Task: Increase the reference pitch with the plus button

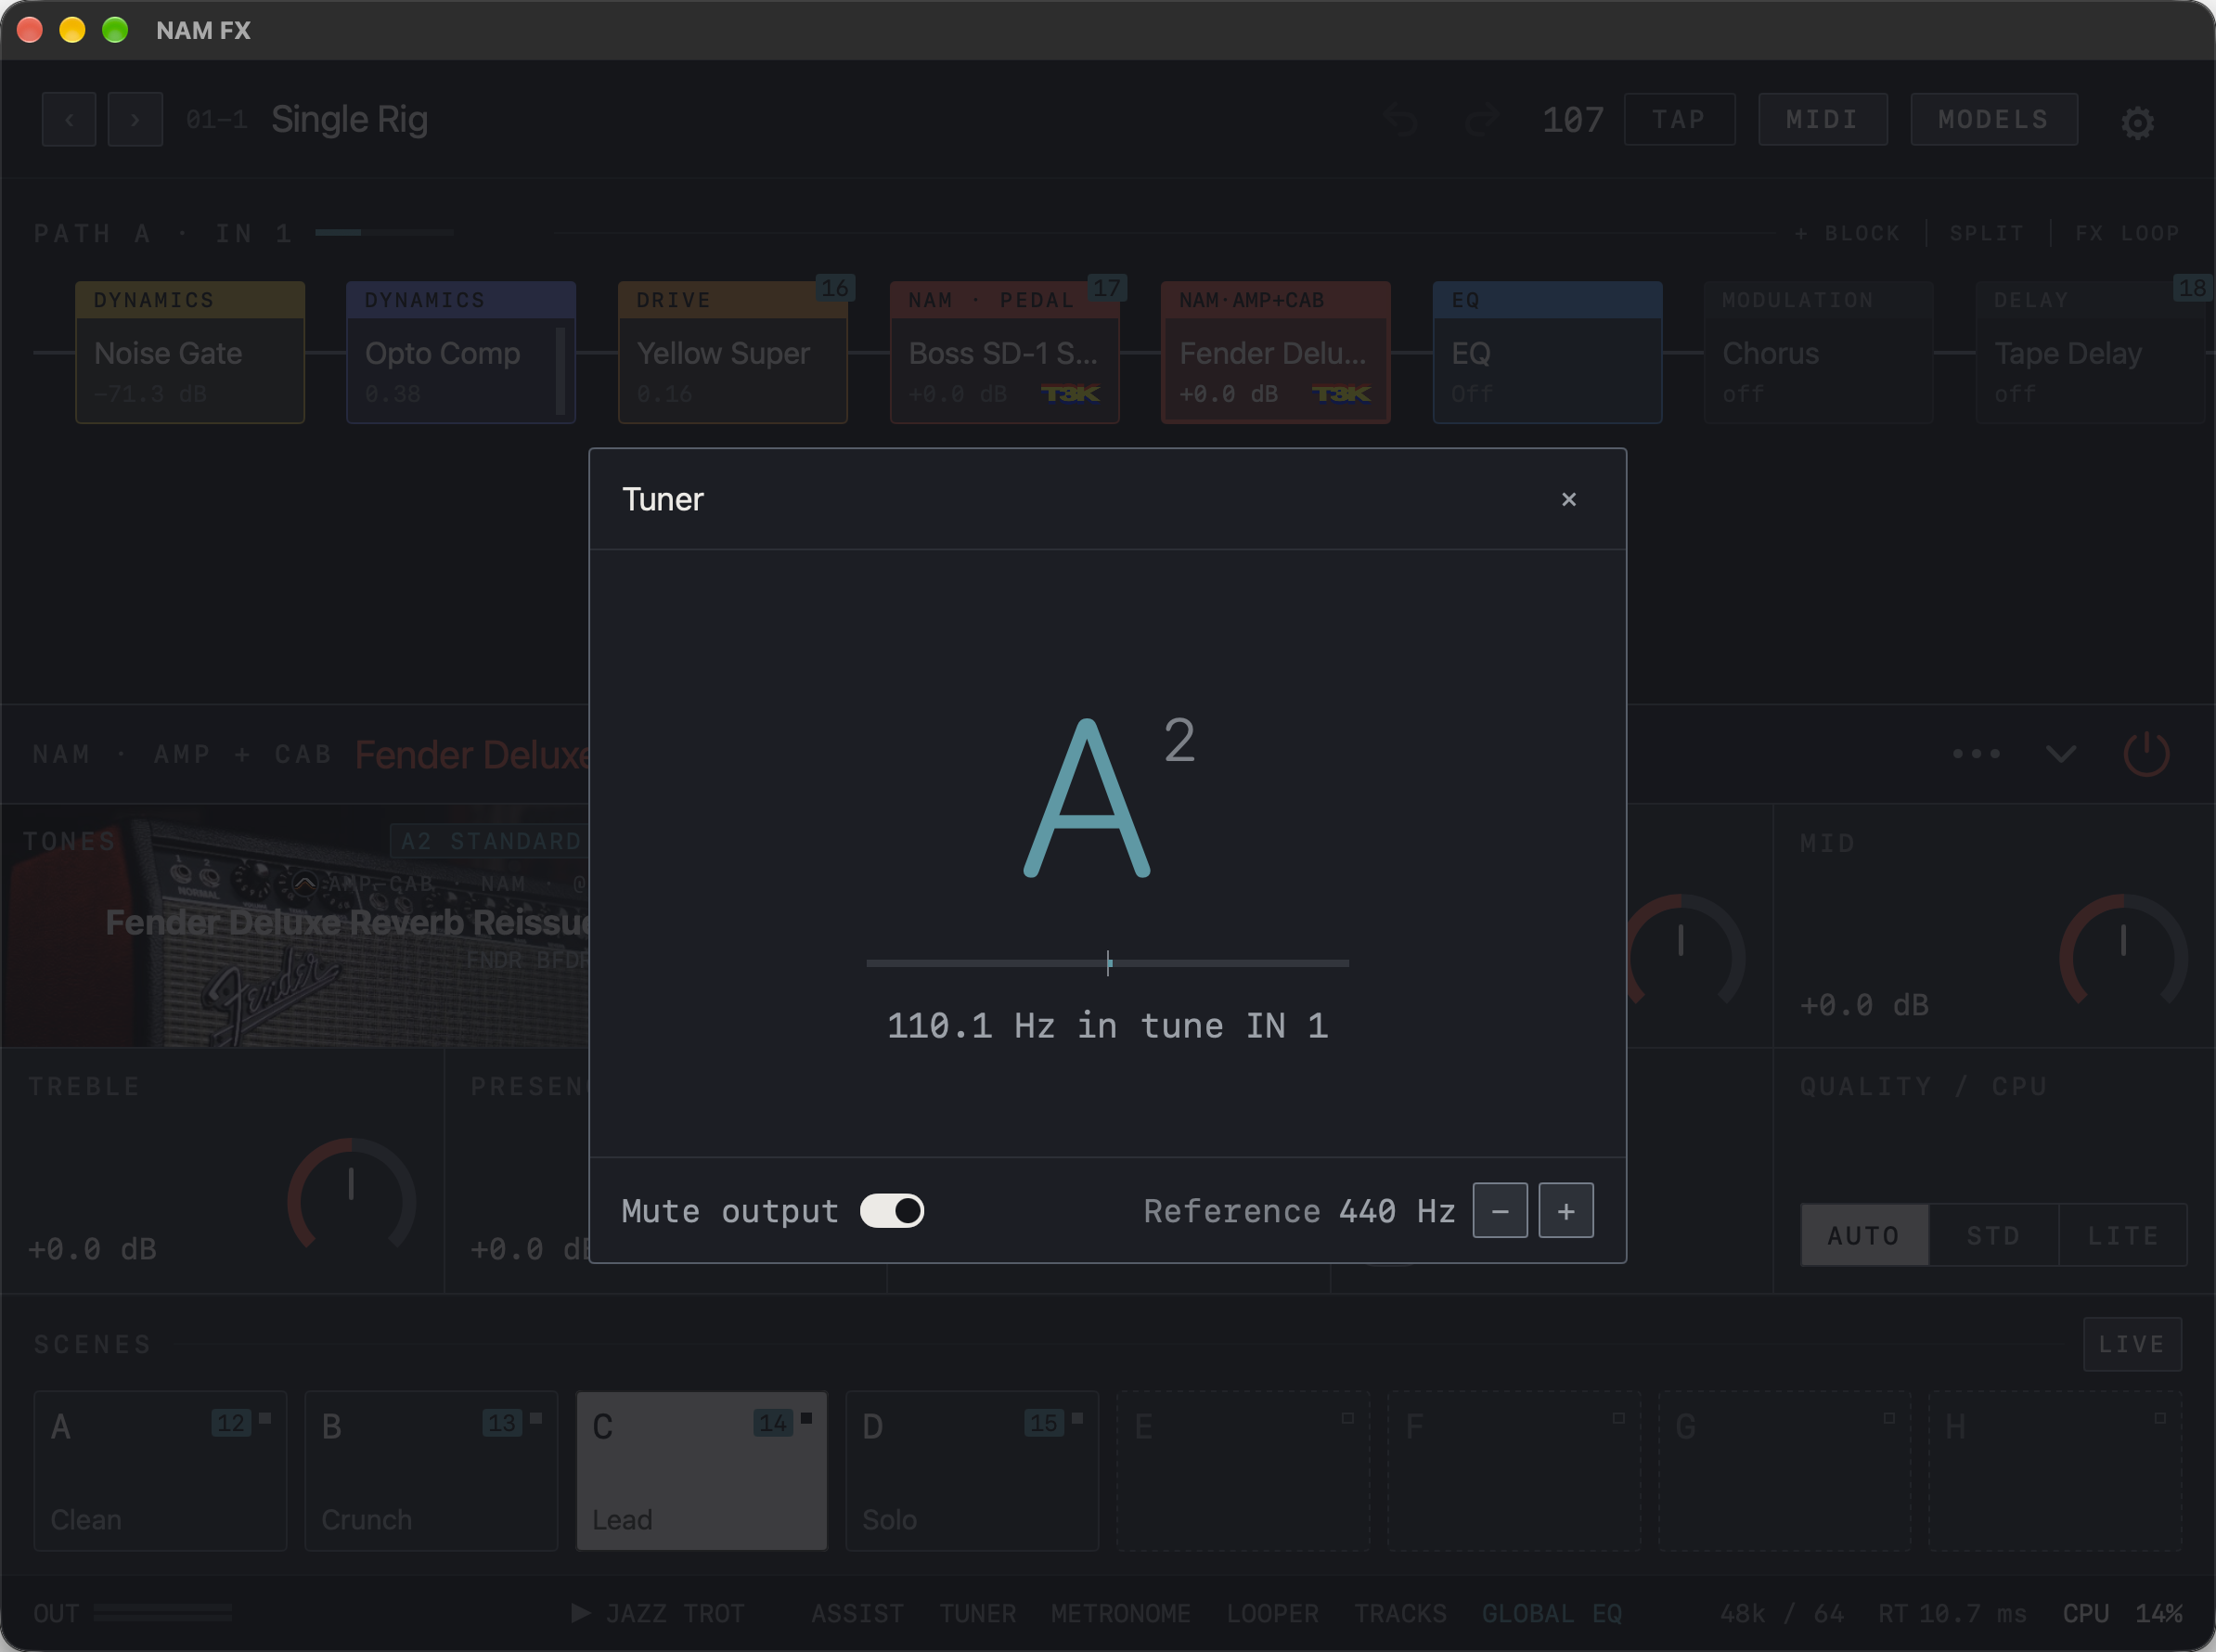Action: pos(1566,1211)
